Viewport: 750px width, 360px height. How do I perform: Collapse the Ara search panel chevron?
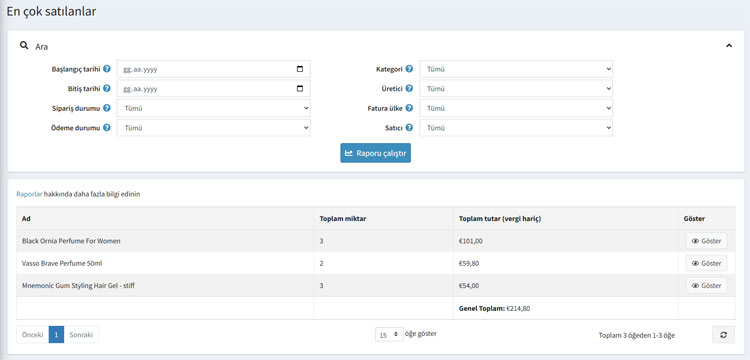click(729, 46)
